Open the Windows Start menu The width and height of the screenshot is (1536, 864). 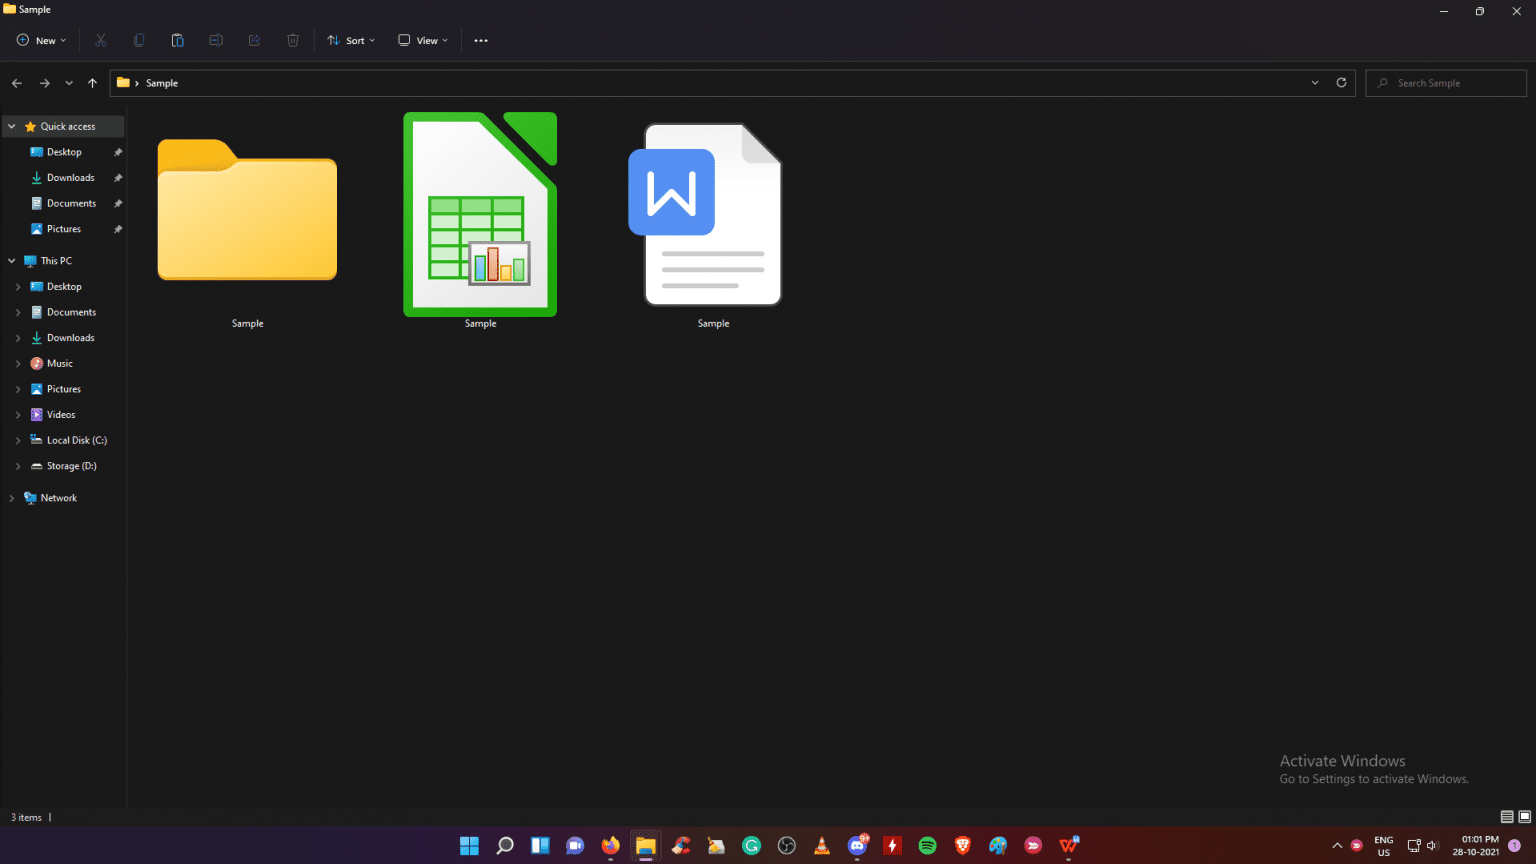[468, 845]
